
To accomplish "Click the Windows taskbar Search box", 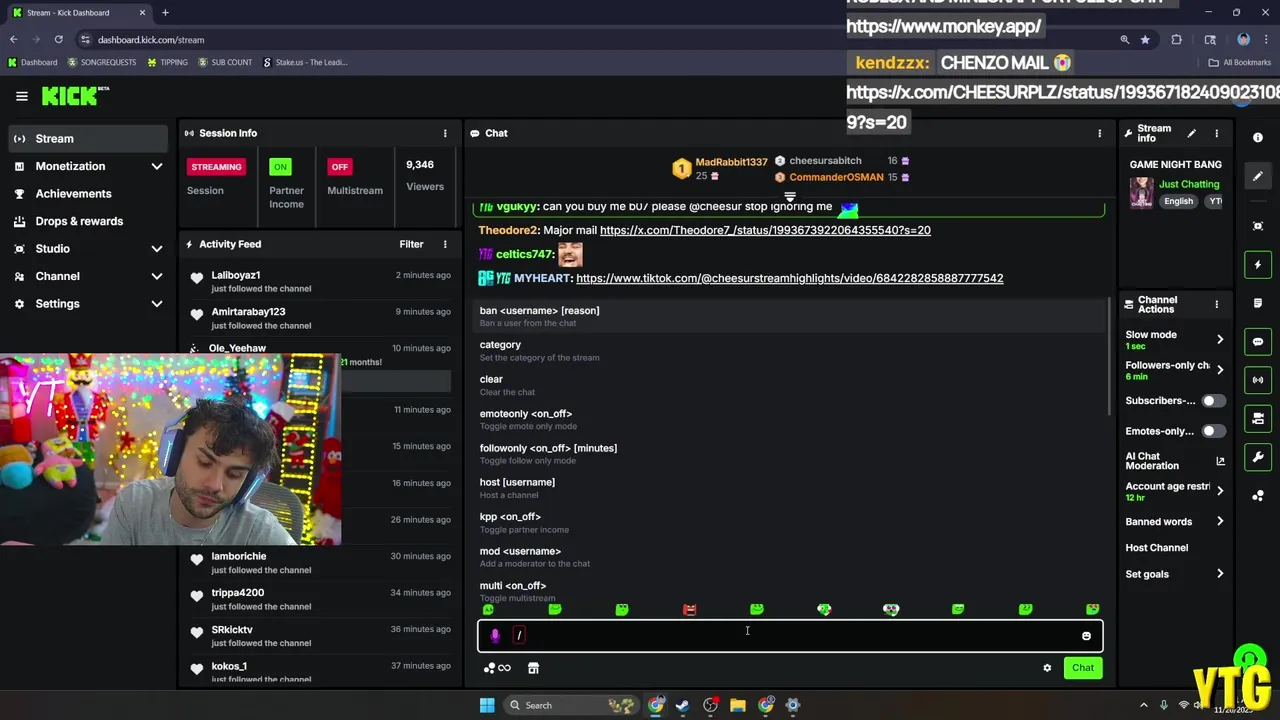I will tap(570, 705).
